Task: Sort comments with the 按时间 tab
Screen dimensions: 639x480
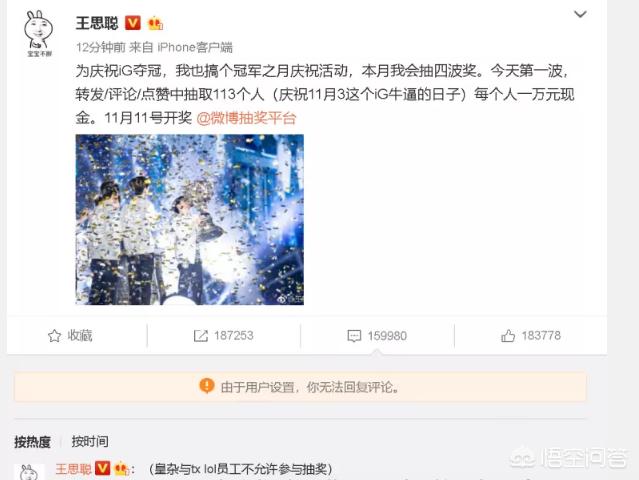Action: tap(90, 441)
